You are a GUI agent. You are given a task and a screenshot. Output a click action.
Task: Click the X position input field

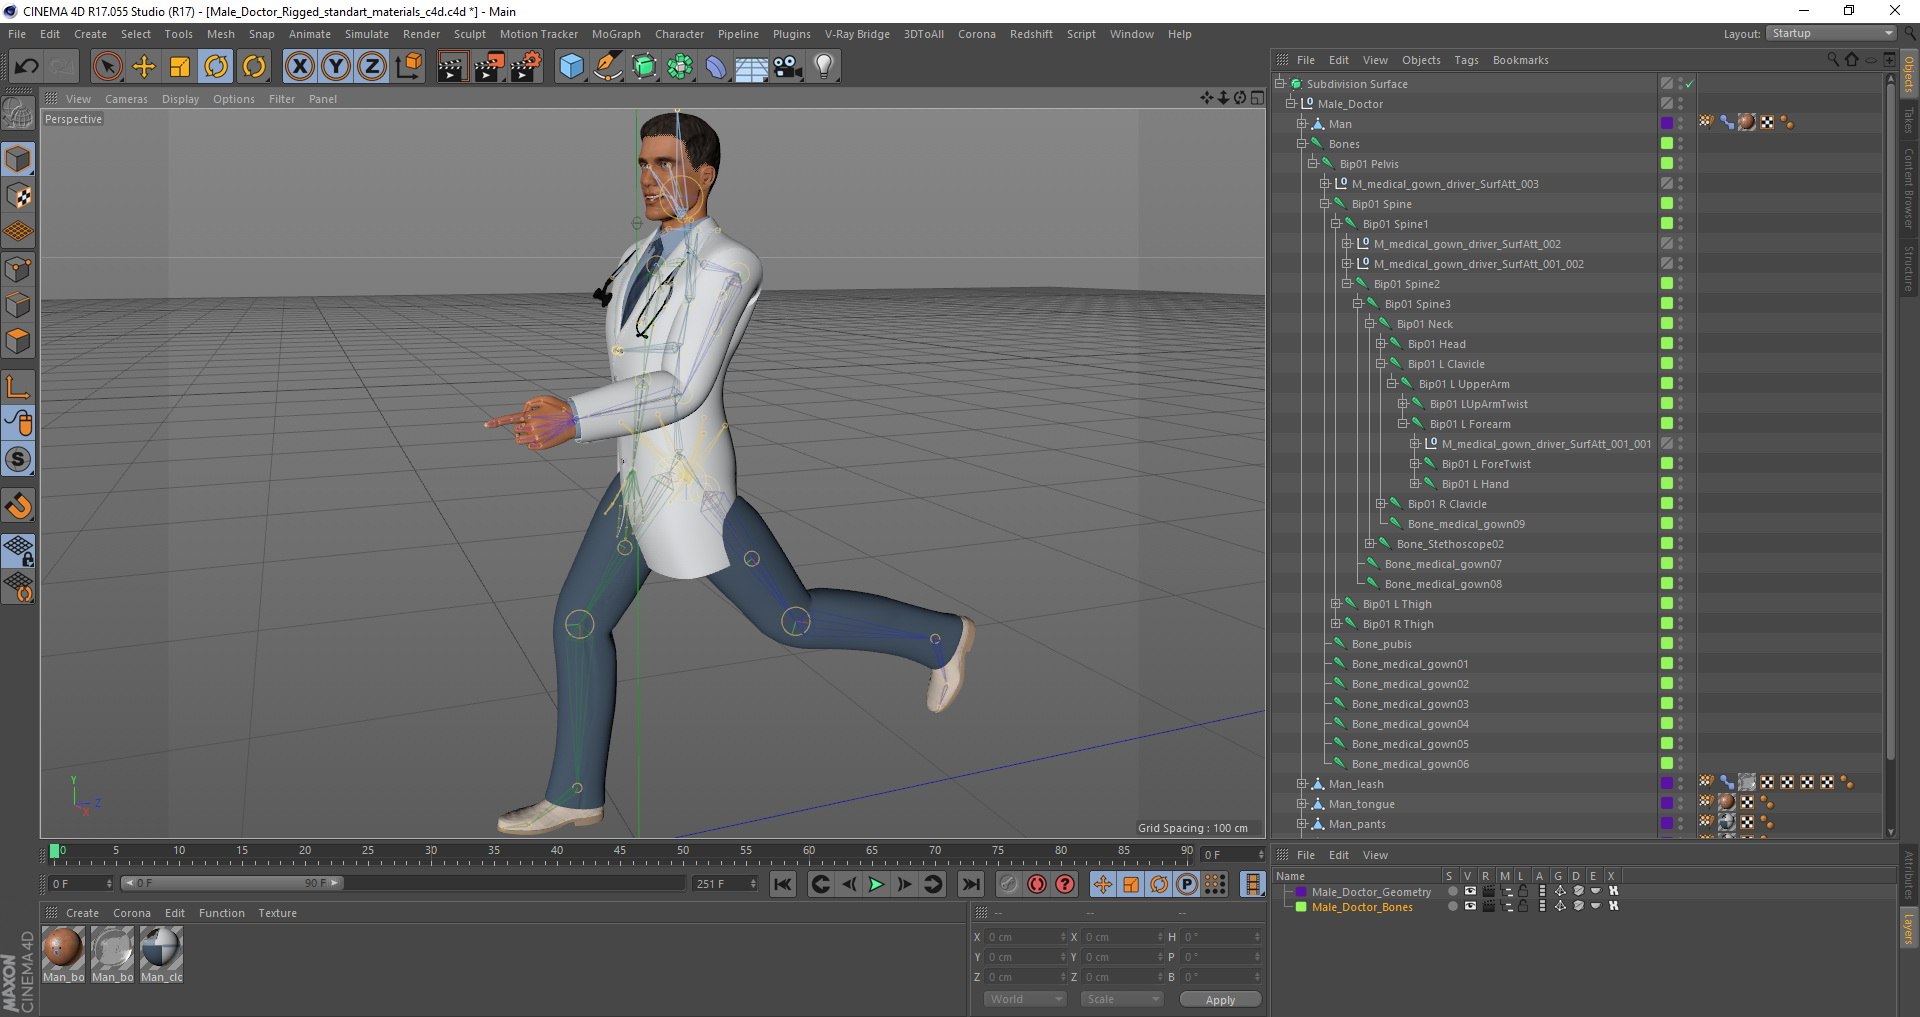pyautogui.click(x=1024, y=937)
